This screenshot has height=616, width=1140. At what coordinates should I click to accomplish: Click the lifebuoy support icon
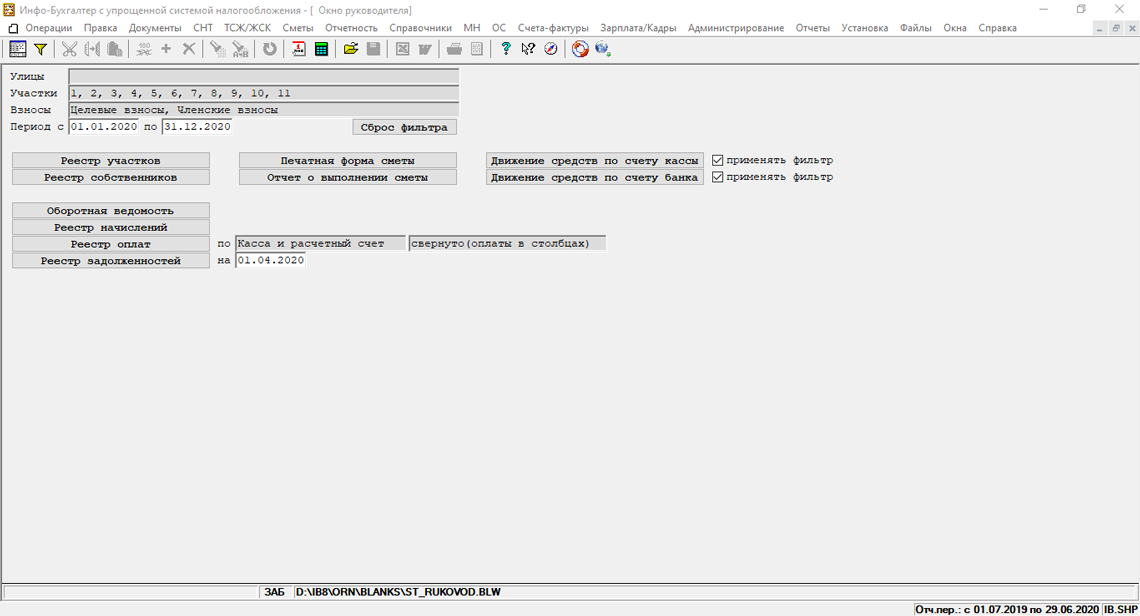click(x=579, y=49)
